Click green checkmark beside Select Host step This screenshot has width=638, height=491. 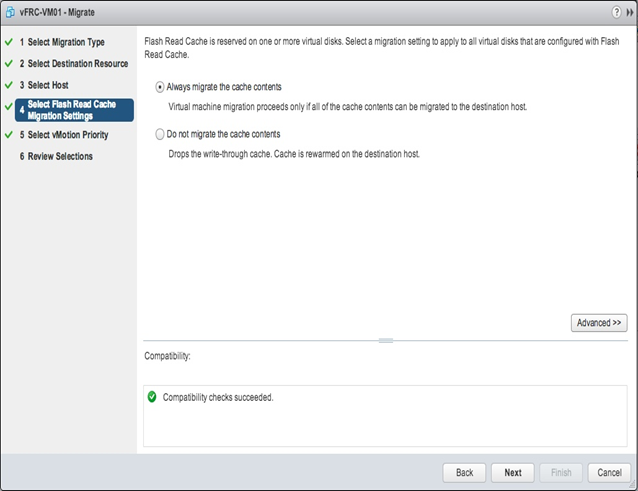(9, 85)
